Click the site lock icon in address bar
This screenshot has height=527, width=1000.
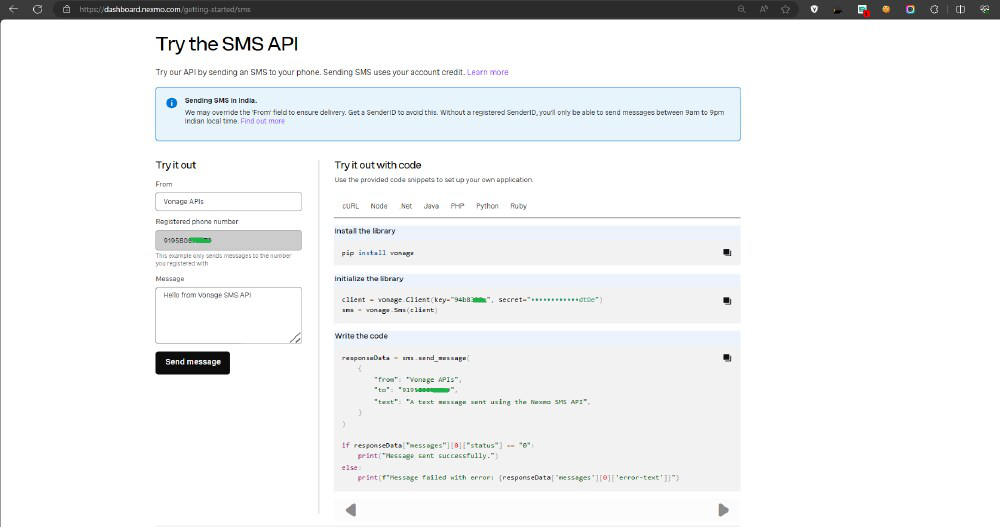[x=66, y=10]
